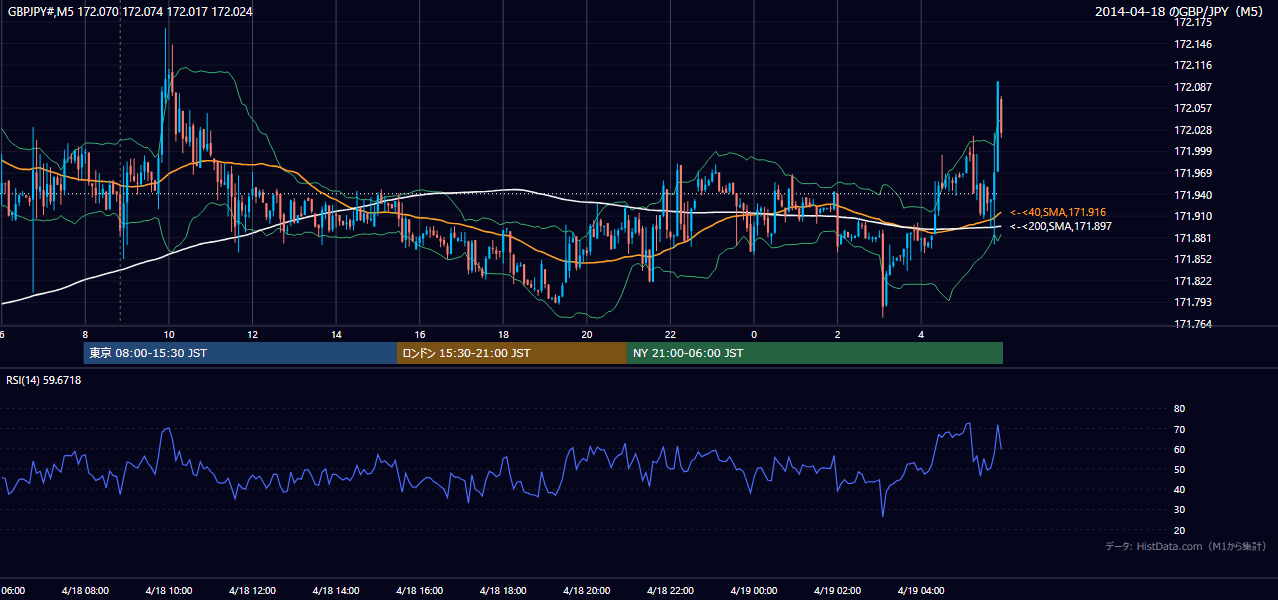Click bottom date label 4/19 00:00

(754, 591)
